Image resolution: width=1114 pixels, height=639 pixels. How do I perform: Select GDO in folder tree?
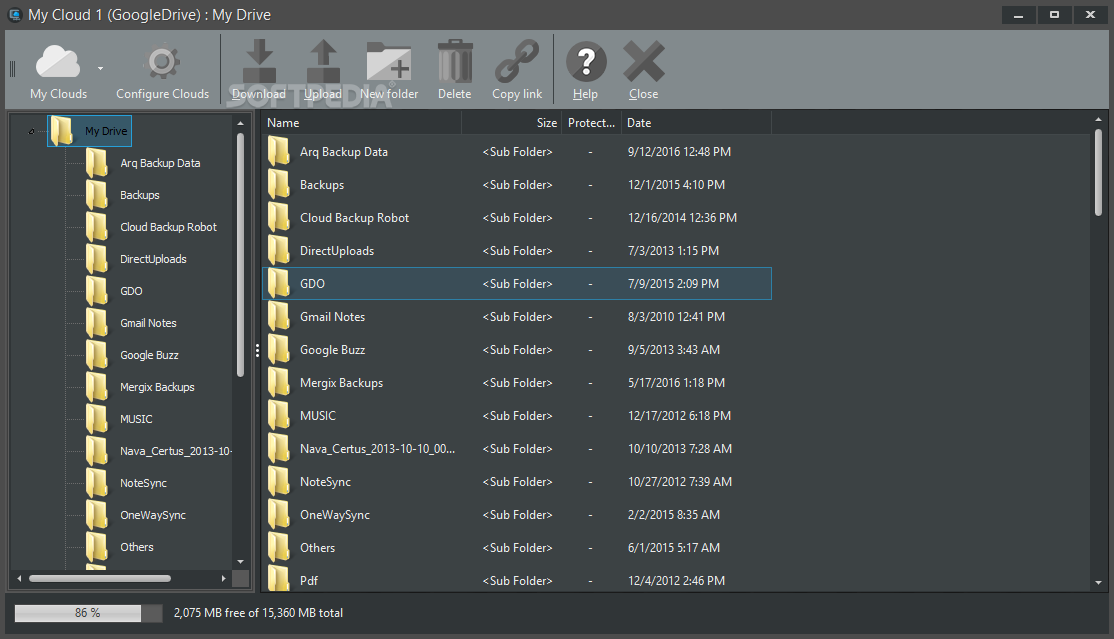click(131, 291)
